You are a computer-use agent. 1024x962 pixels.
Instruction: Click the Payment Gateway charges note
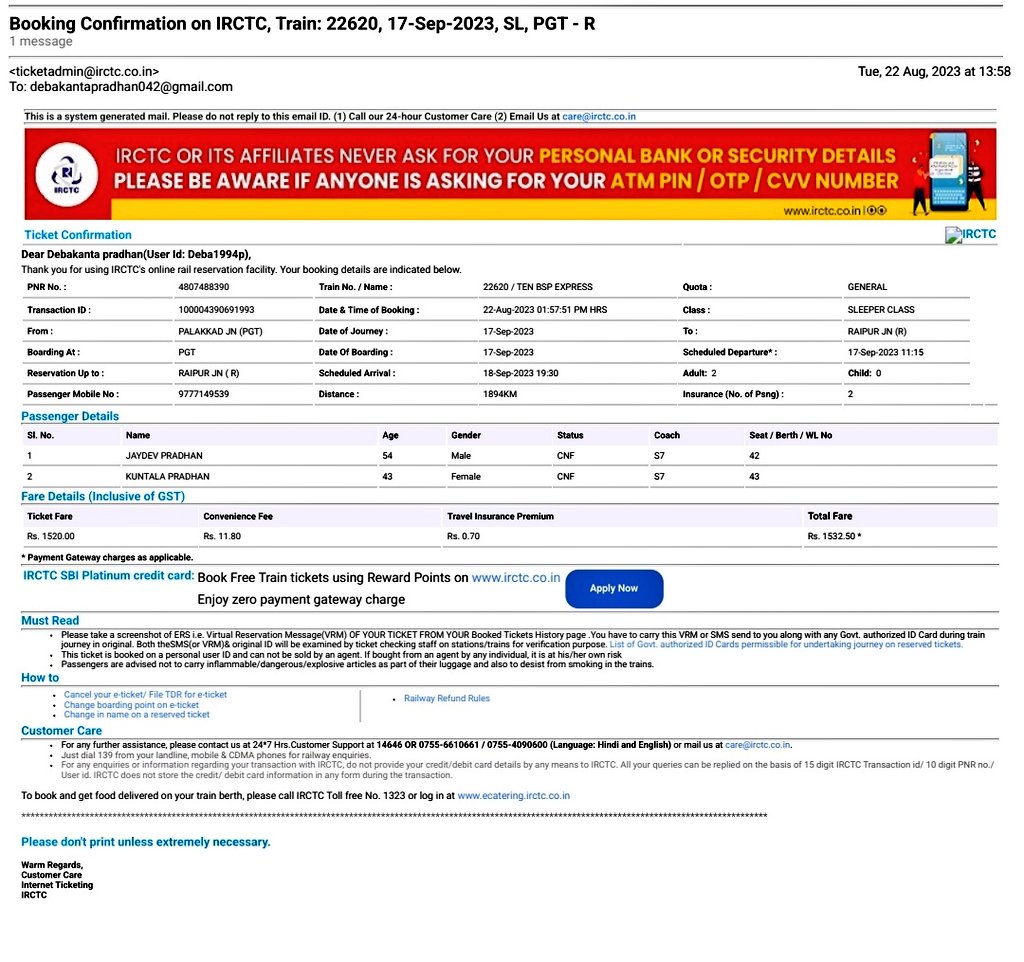tap(107, 558)
